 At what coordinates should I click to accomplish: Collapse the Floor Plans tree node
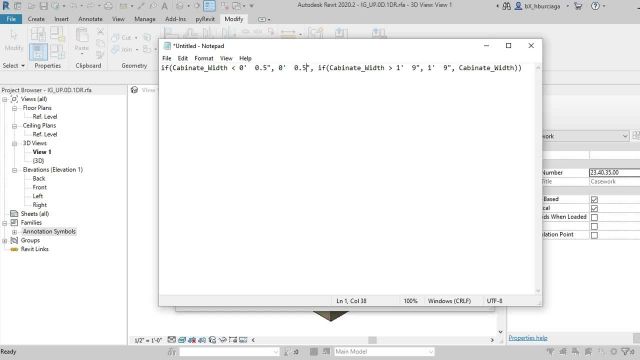point(14,108)
